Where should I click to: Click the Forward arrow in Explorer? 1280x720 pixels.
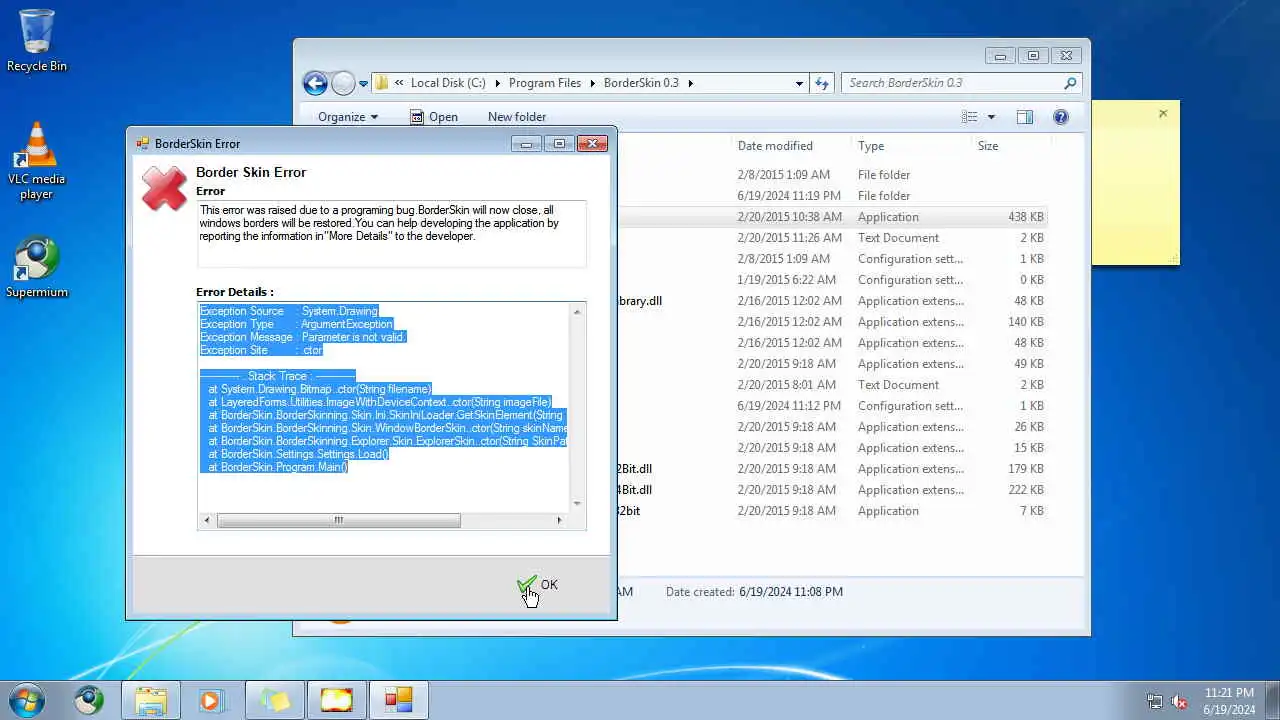coord(343,83)
